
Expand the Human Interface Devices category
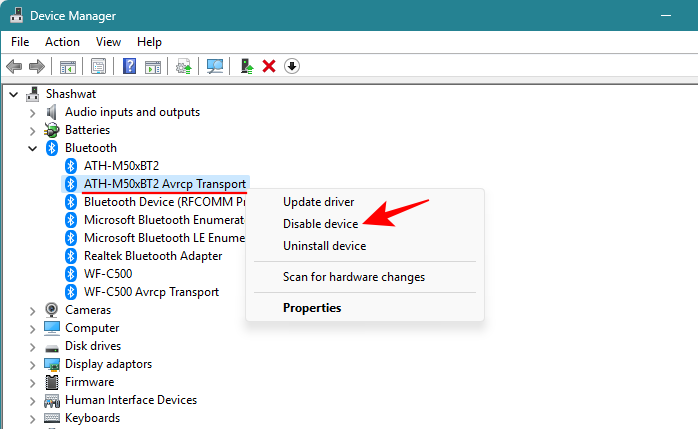pos(32,401)
